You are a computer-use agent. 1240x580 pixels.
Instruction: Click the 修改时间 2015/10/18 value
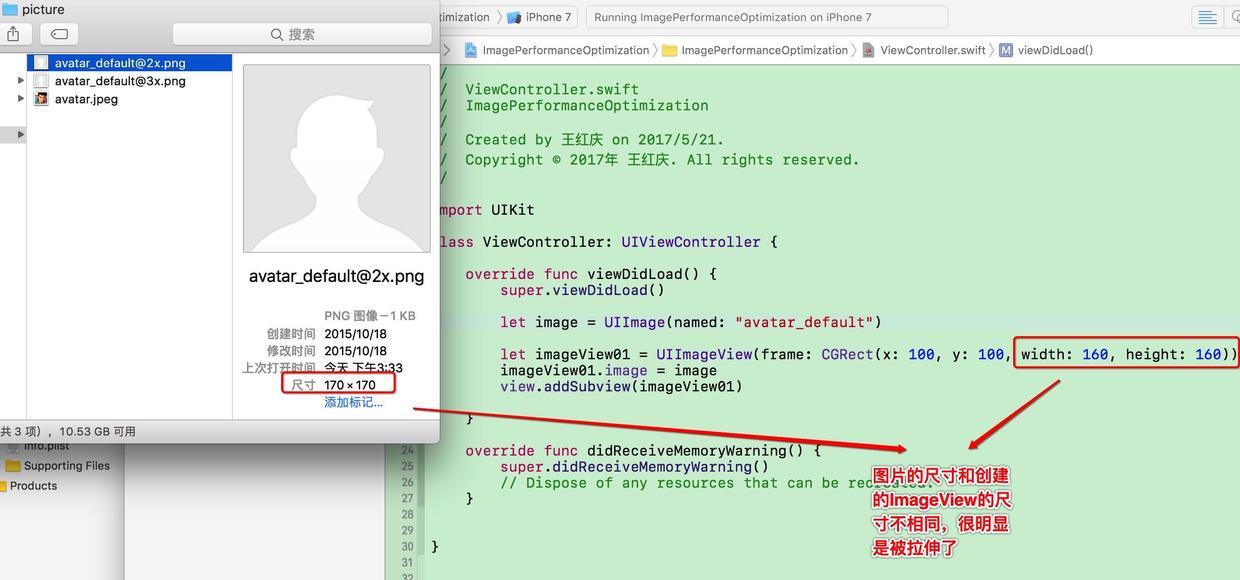pos(355,351)
